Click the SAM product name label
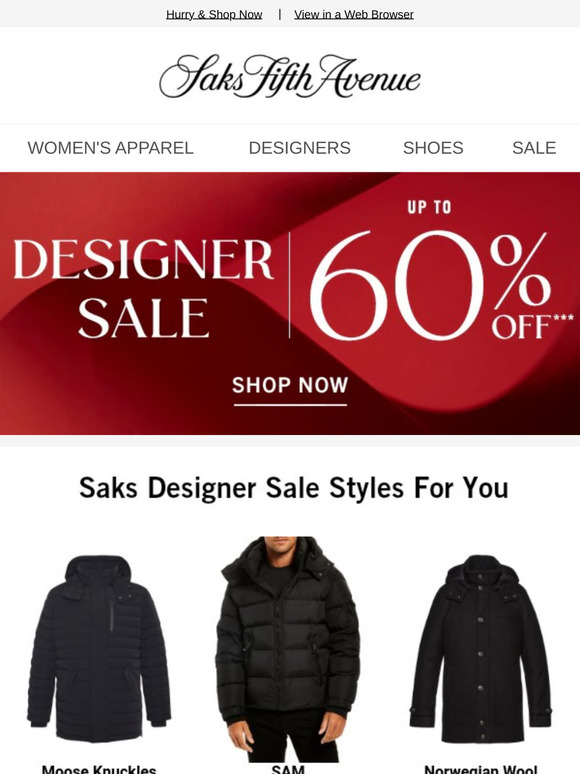580x774 pixels. (288, 769)
